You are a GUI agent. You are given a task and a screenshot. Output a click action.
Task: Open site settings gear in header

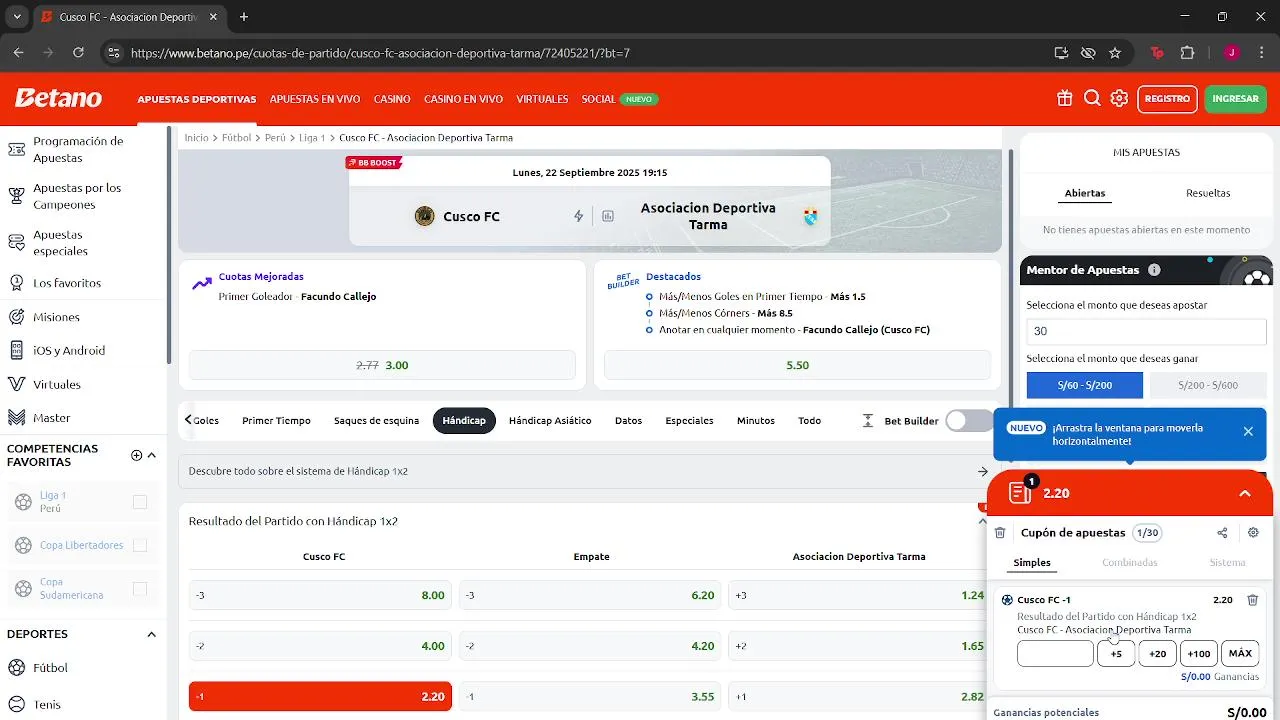[1119, 98]
